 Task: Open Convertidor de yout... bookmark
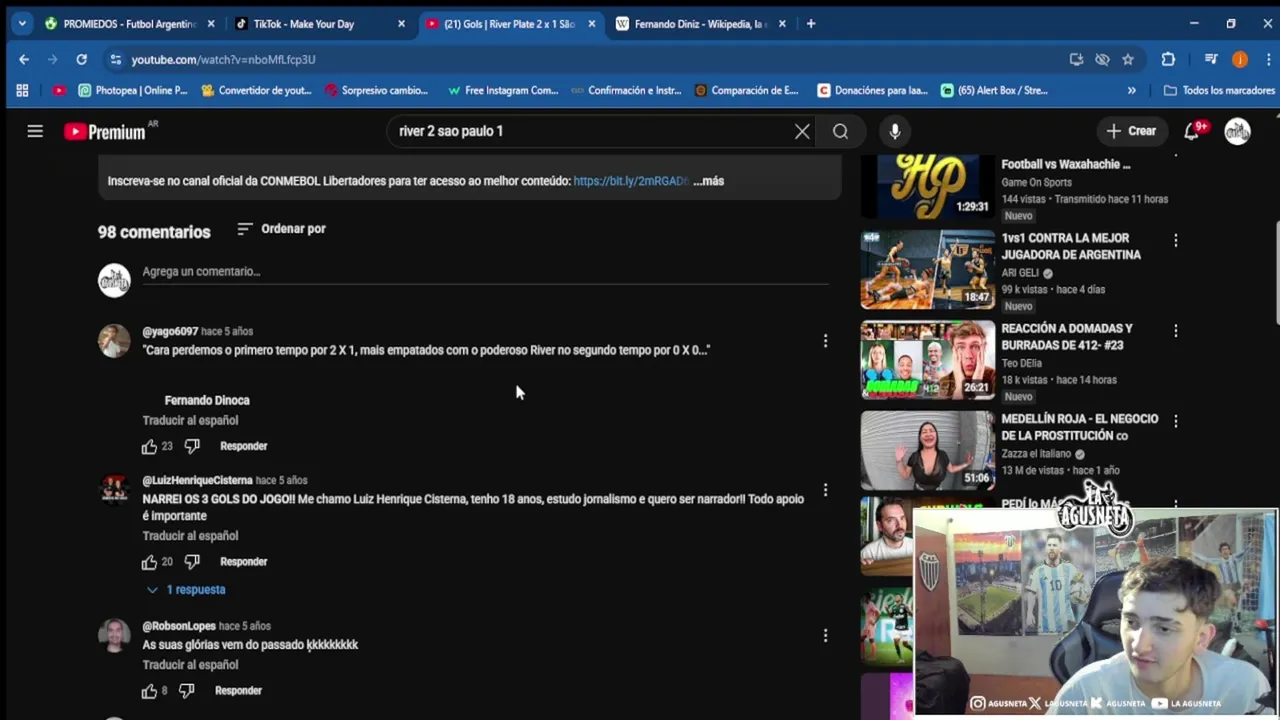pyautogui.click(x=257, y=90)
